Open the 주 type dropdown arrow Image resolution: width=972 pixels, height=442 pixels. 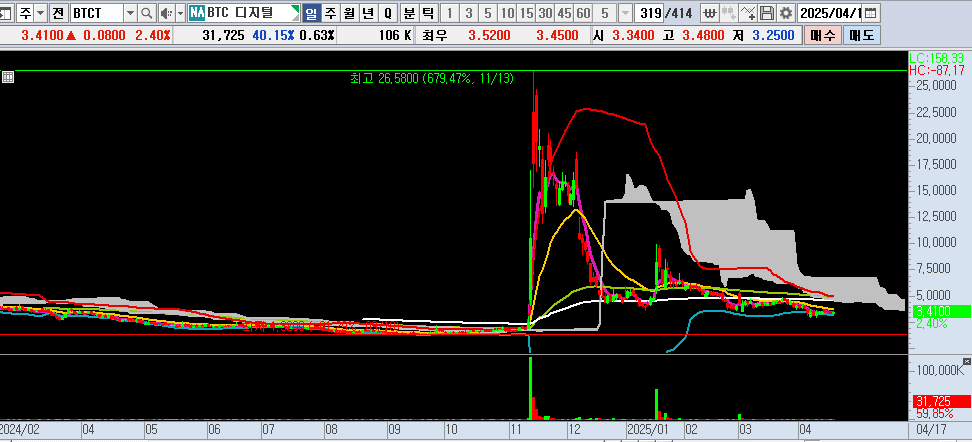pyautogui.click(x=40, y=12)
